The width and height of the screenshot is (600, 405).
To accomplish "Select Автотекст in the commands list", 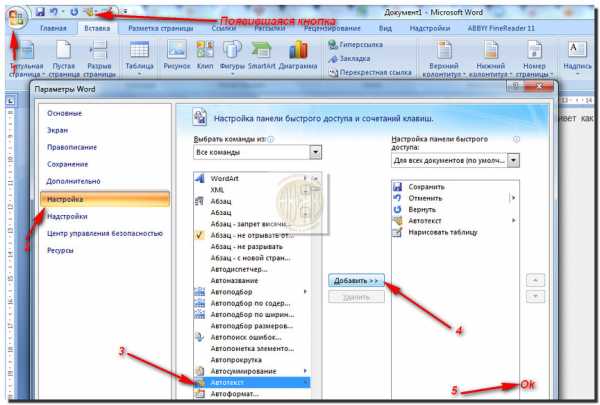I will (252, 382).
